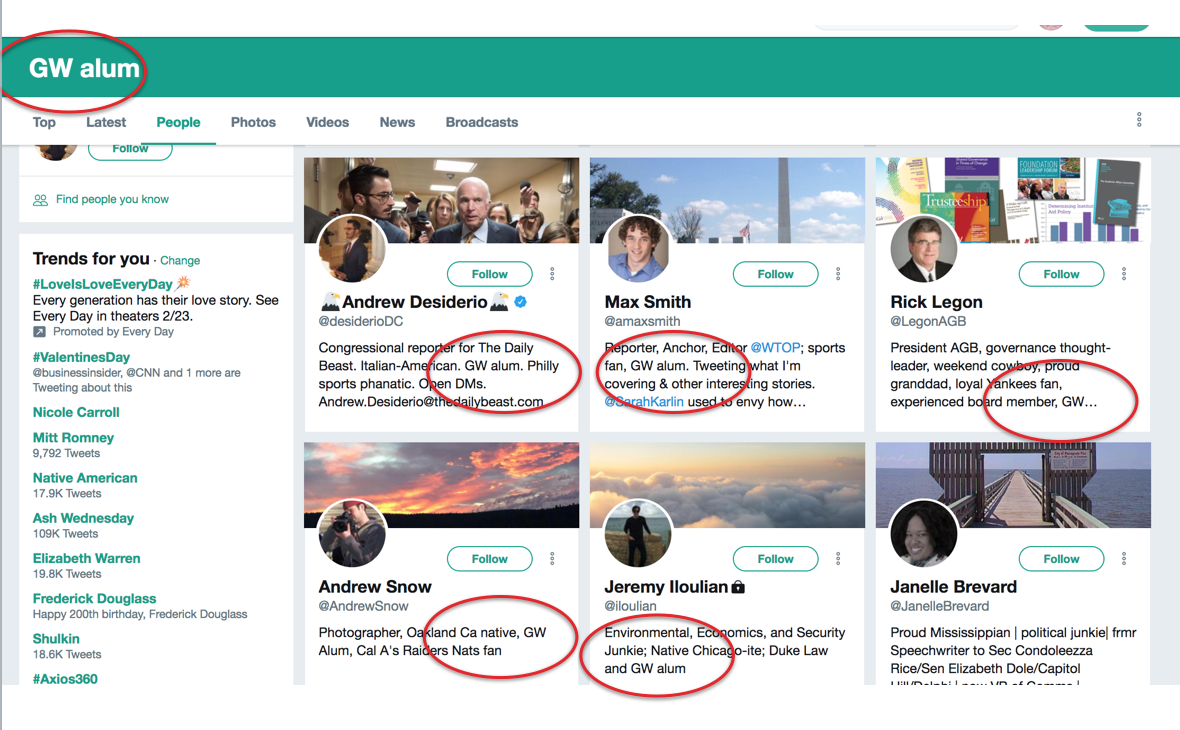Open the @amaxsmith handle
This screenshot has height=730, width=1180.
[x=642, y=321]
